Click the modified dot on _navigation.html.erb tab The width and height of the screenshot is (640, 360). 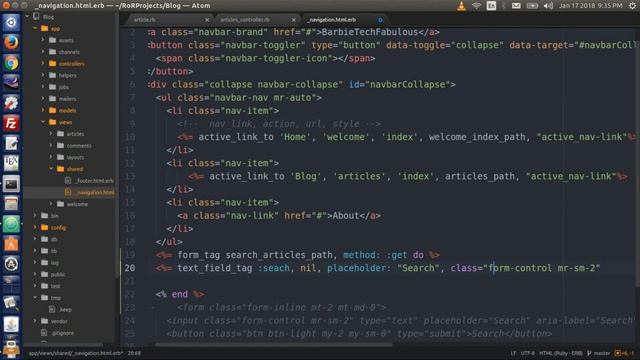click(380, 20)
